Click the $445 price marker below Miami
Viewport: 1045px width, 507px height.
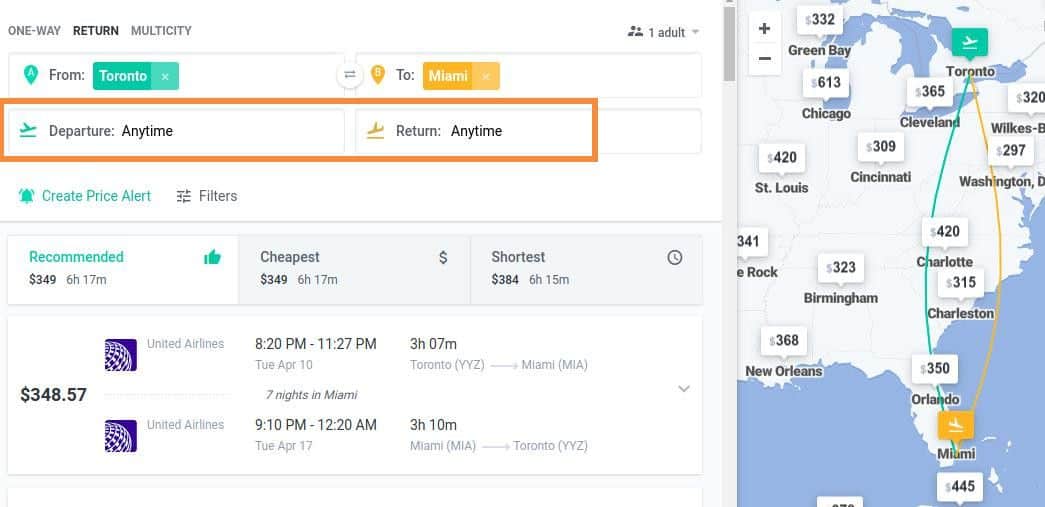click(x=960, y=486)
